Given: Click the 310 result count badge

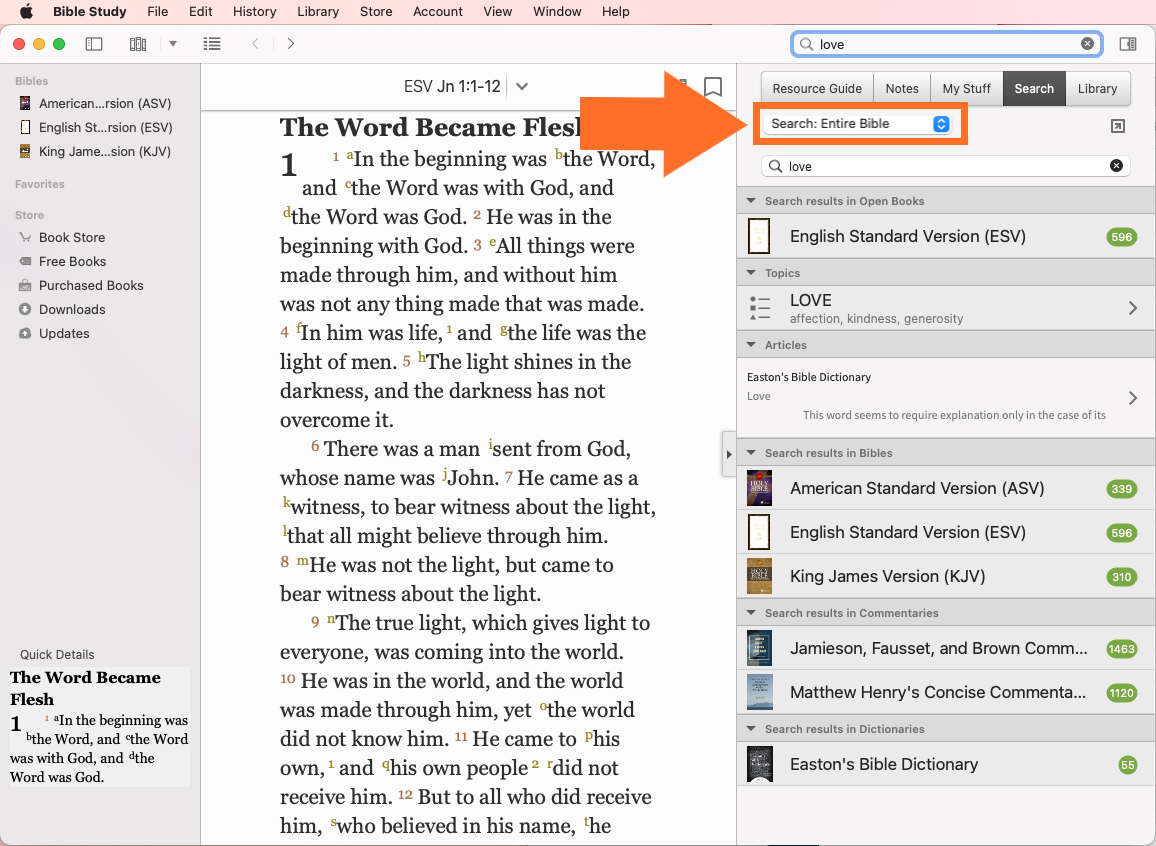Looking at the screenshot, I should pos(1121,576).
